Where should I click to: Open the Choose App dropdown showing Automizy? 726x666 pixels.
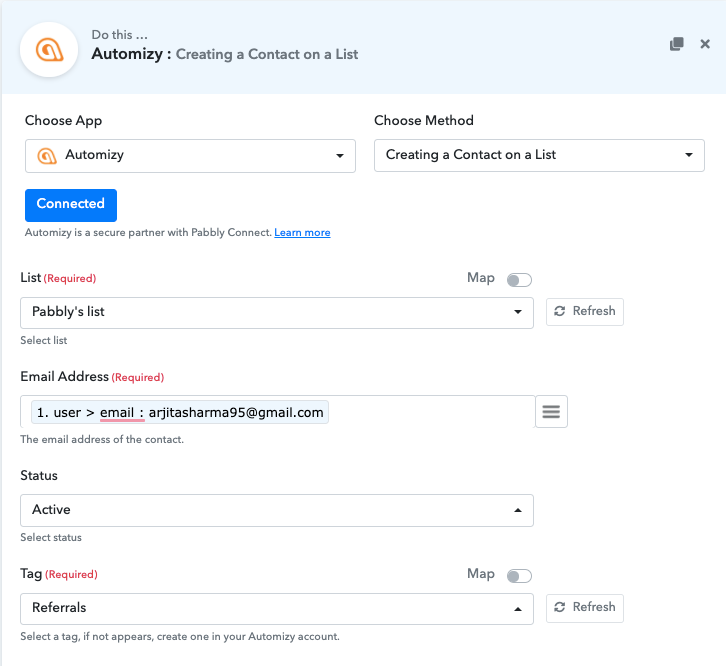(190, 156)
